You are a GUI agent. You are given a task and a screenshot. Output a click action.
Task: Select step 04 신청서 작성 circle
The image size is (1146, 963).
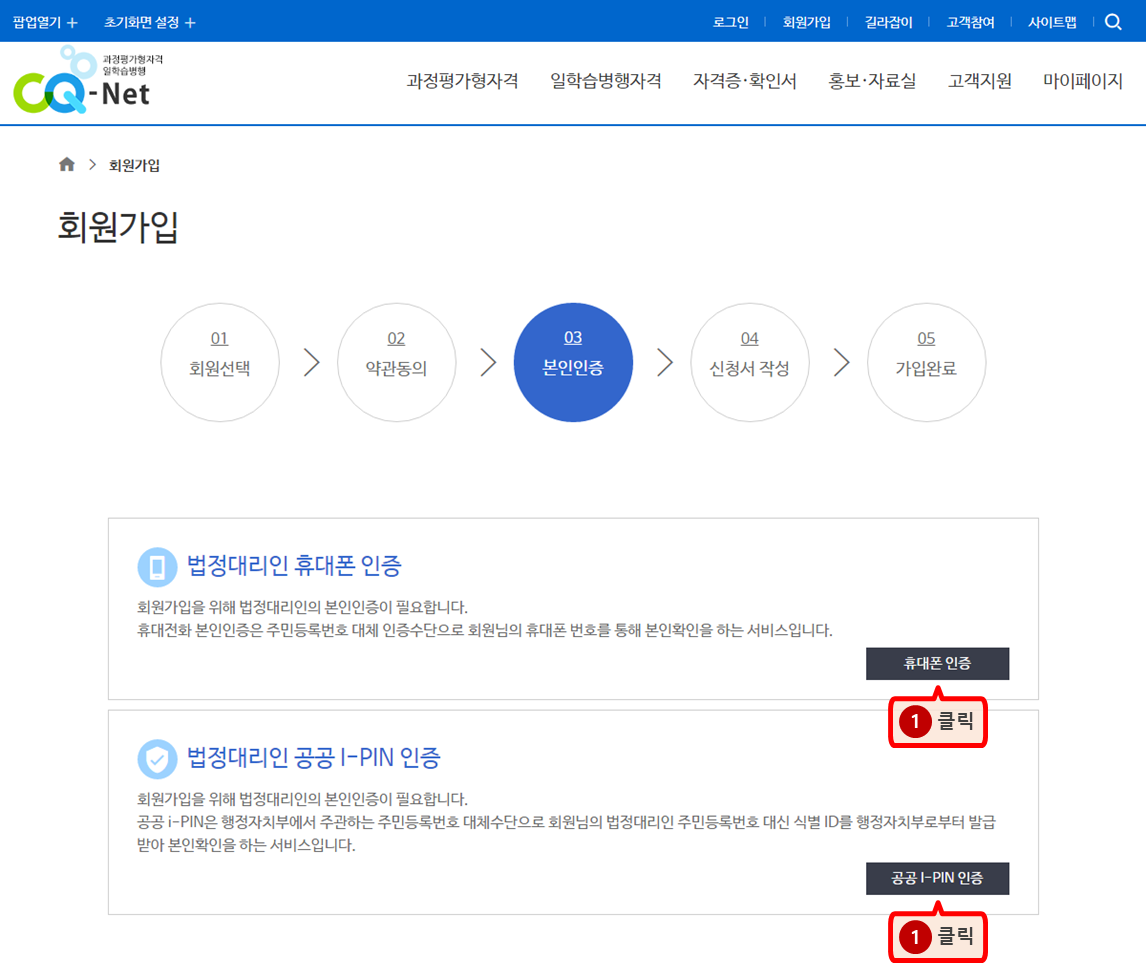point(750,362)
